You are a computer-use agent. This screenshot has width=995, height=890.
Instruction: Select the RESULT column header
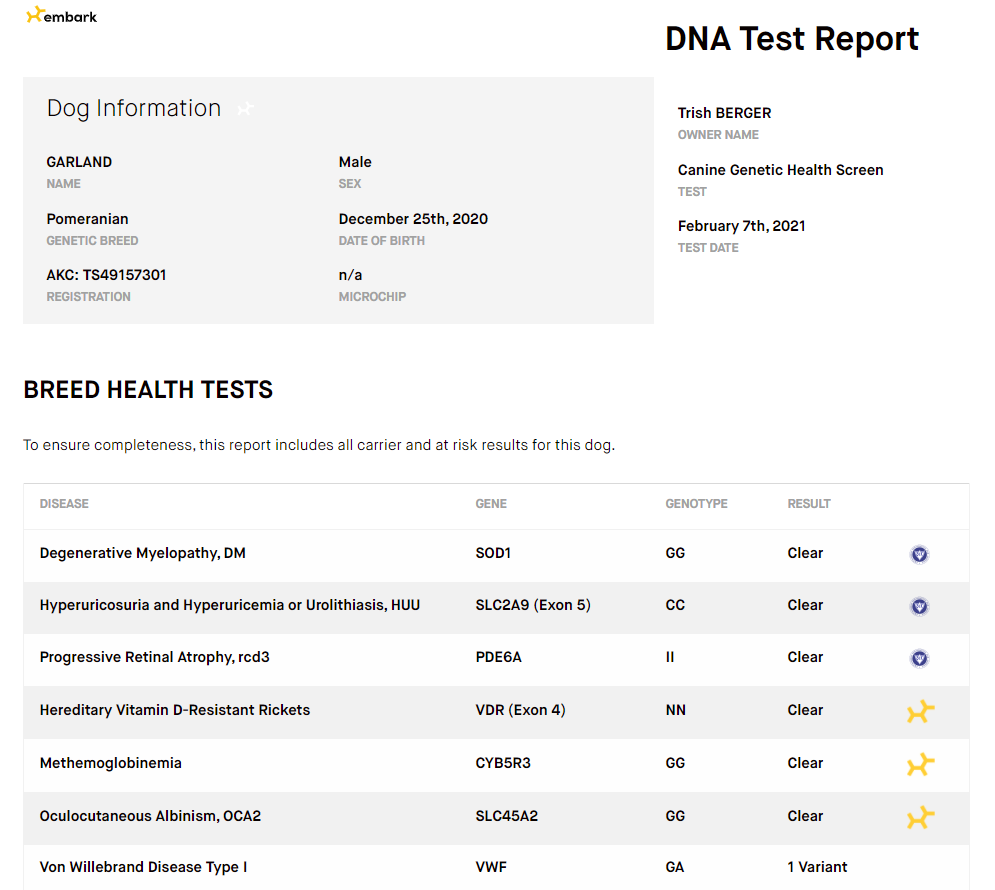(x=809, y=504)
